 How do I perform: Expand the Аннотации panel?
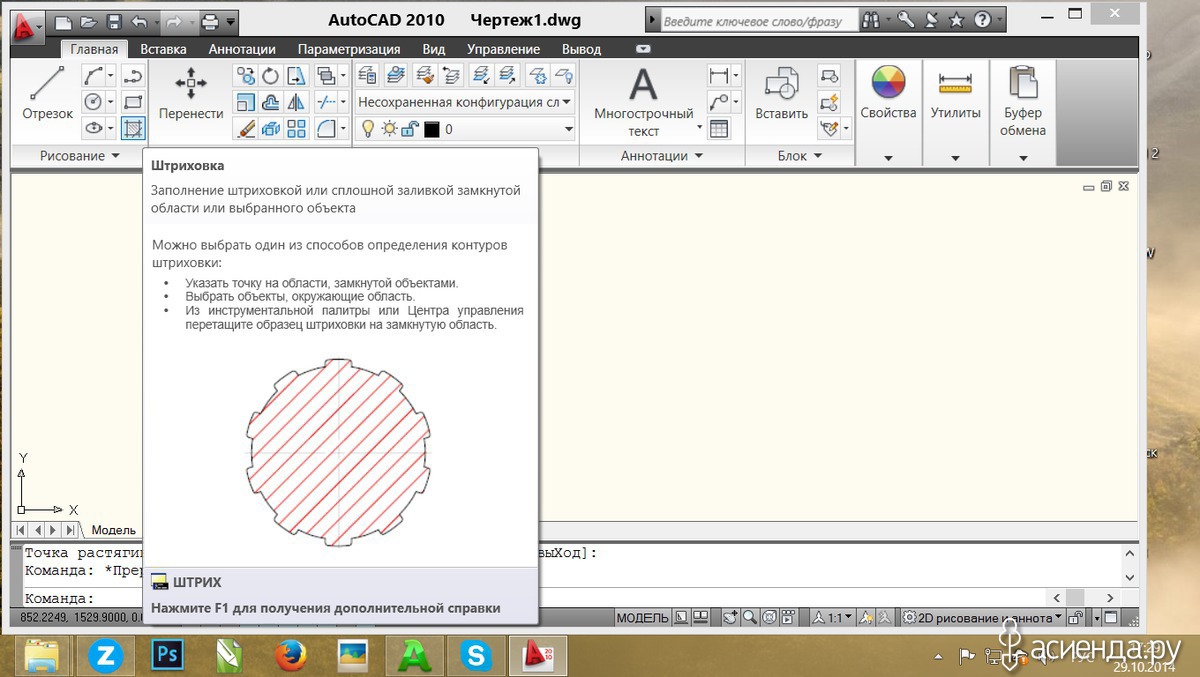click(x=661, y=156)
